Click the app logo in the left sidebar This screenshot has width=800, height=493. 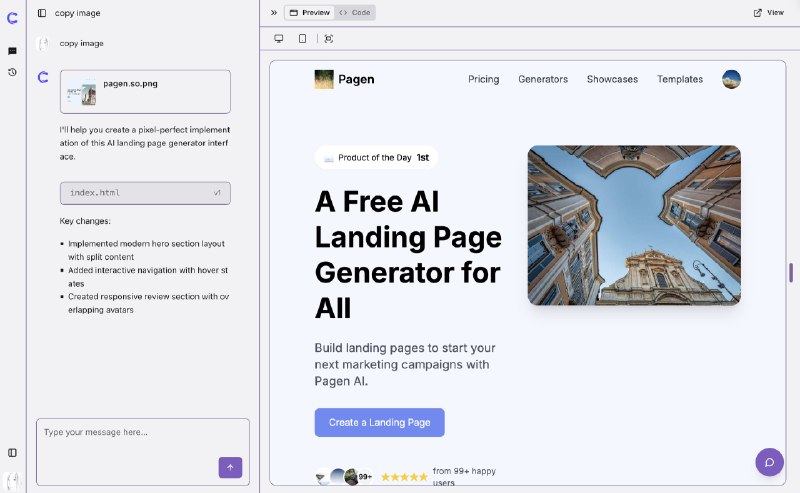[x=12, y=18]
